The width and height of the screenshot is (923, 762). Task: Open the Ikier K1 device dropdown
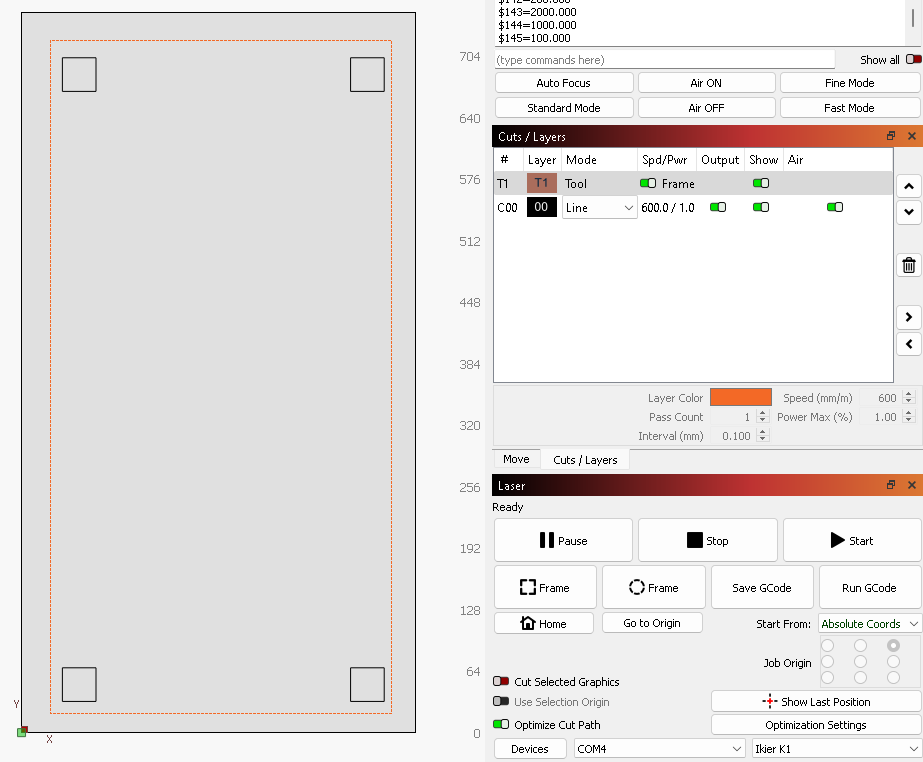[835, 748]
